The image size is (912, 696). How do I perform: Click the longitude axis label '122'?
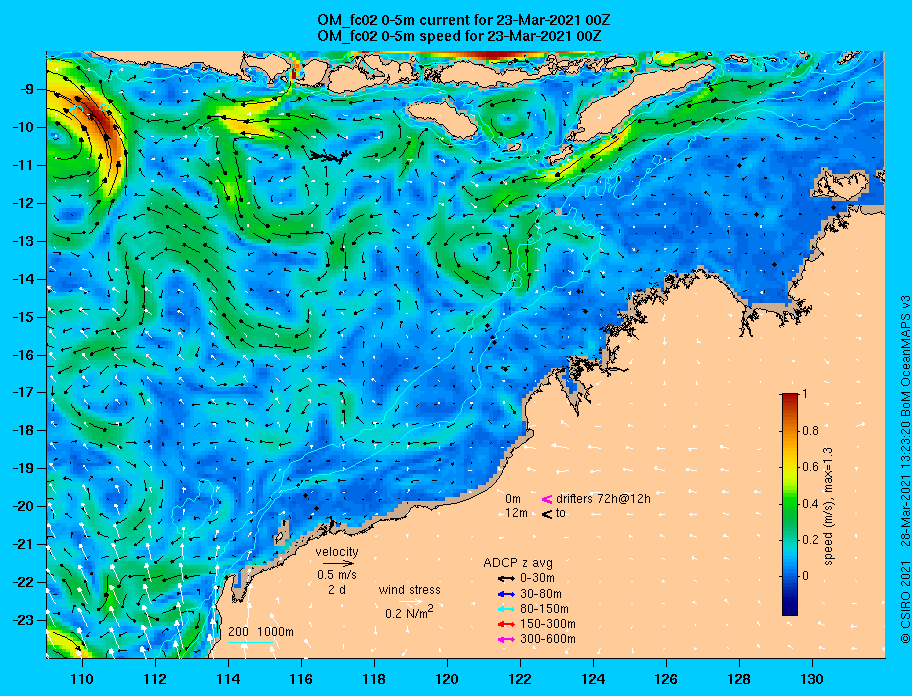[520, 679]
